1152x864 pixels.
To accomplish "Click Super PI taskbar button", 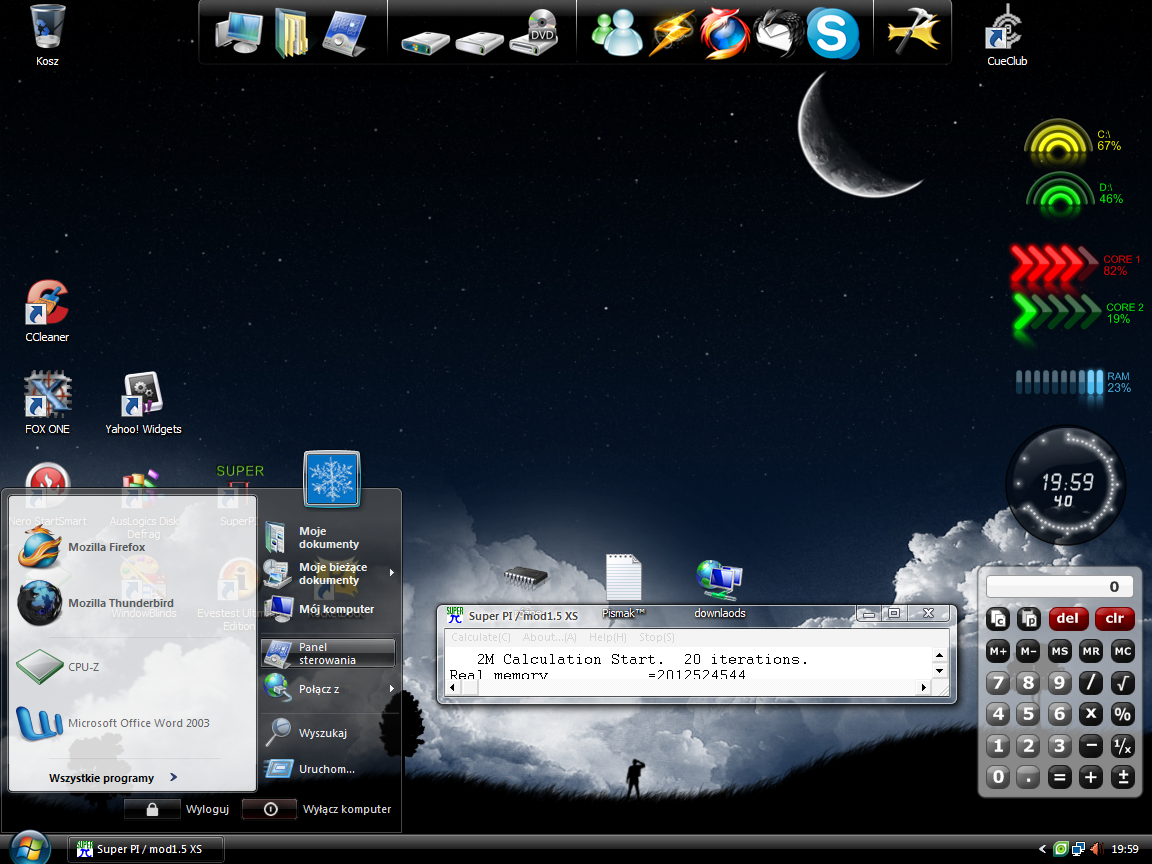I will click(146, 849).
